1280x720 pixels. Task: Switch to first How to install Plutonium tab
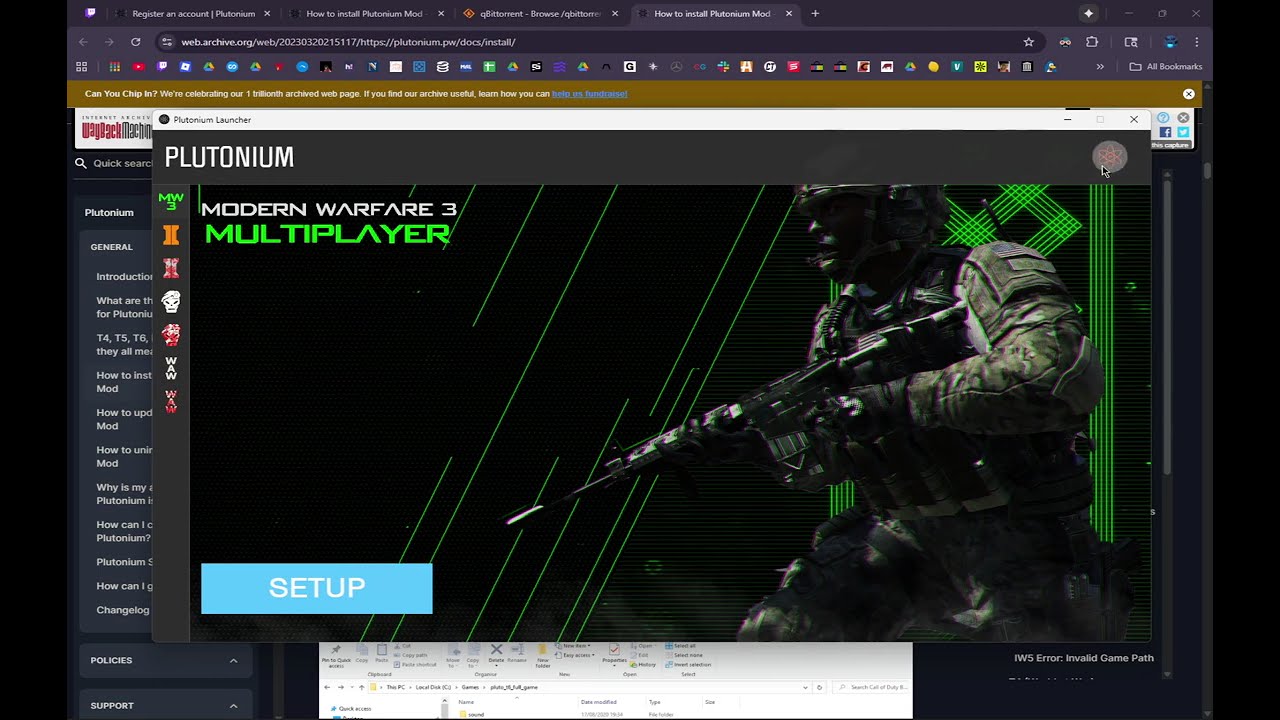coord(365,14)
